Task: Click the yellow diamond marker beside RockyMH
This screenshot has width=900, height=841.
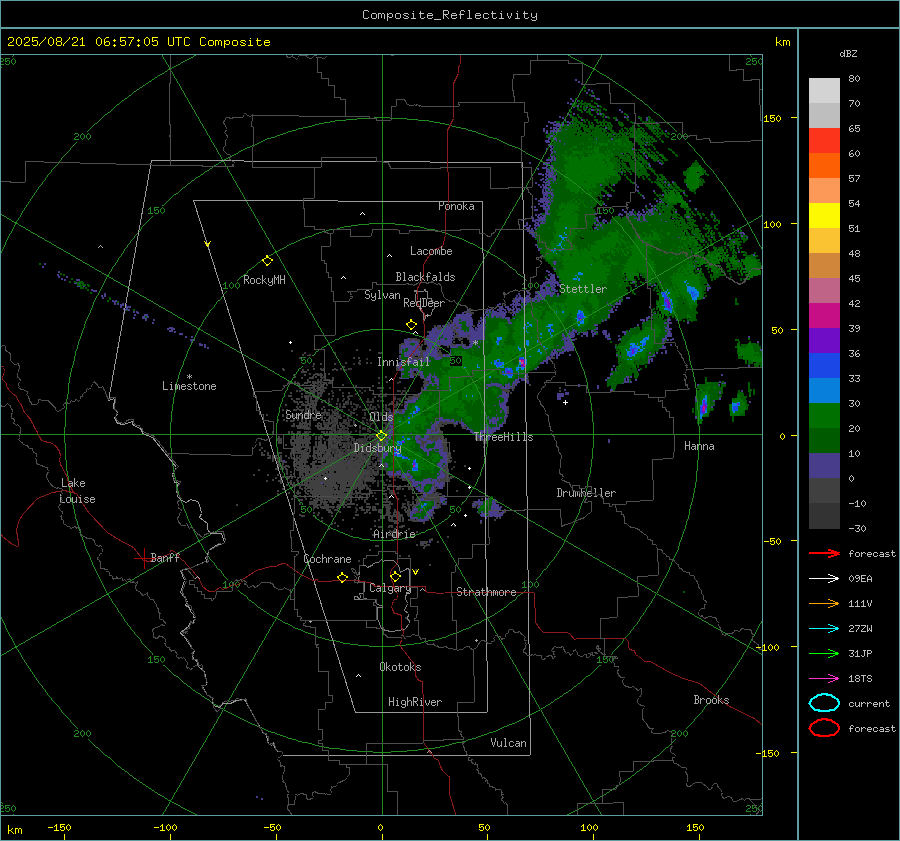Action: (x=267, y=261)
